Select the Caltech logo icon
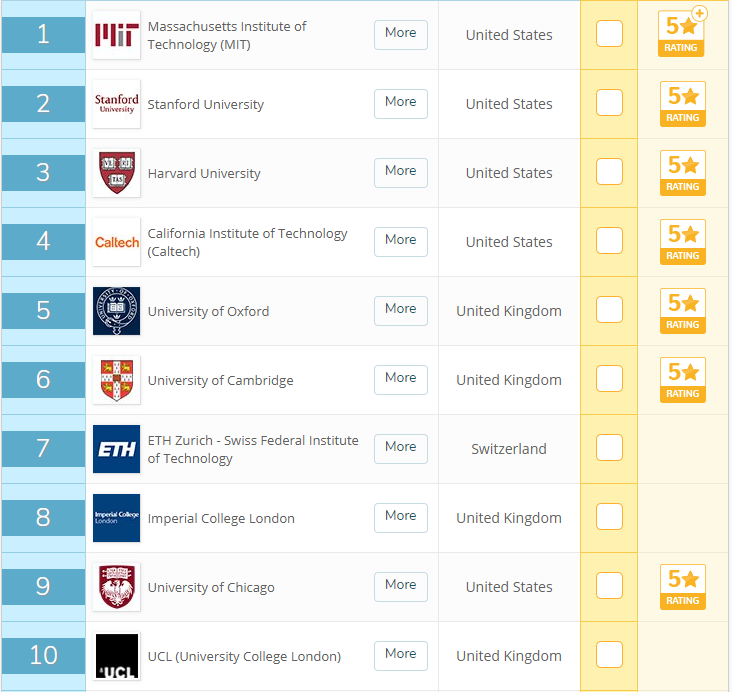Image resolution: width=733 pixels, height=692 pixels. 116,242
